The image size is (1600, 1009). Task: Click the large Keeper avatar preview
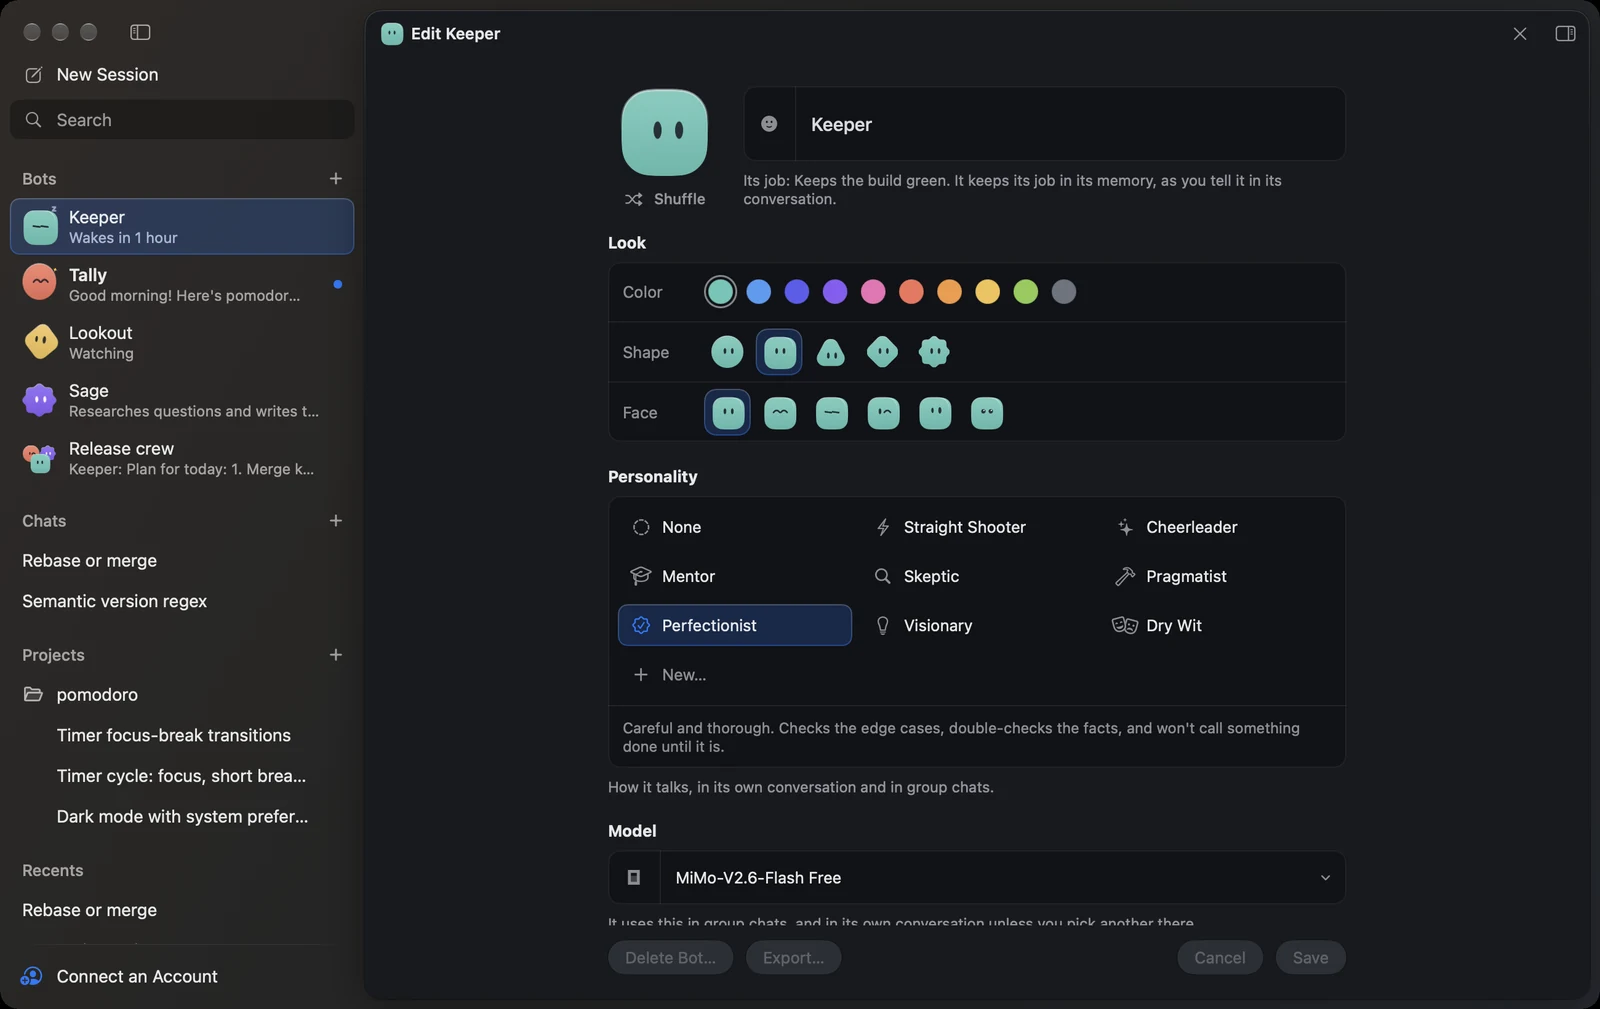tap(665, 132)
